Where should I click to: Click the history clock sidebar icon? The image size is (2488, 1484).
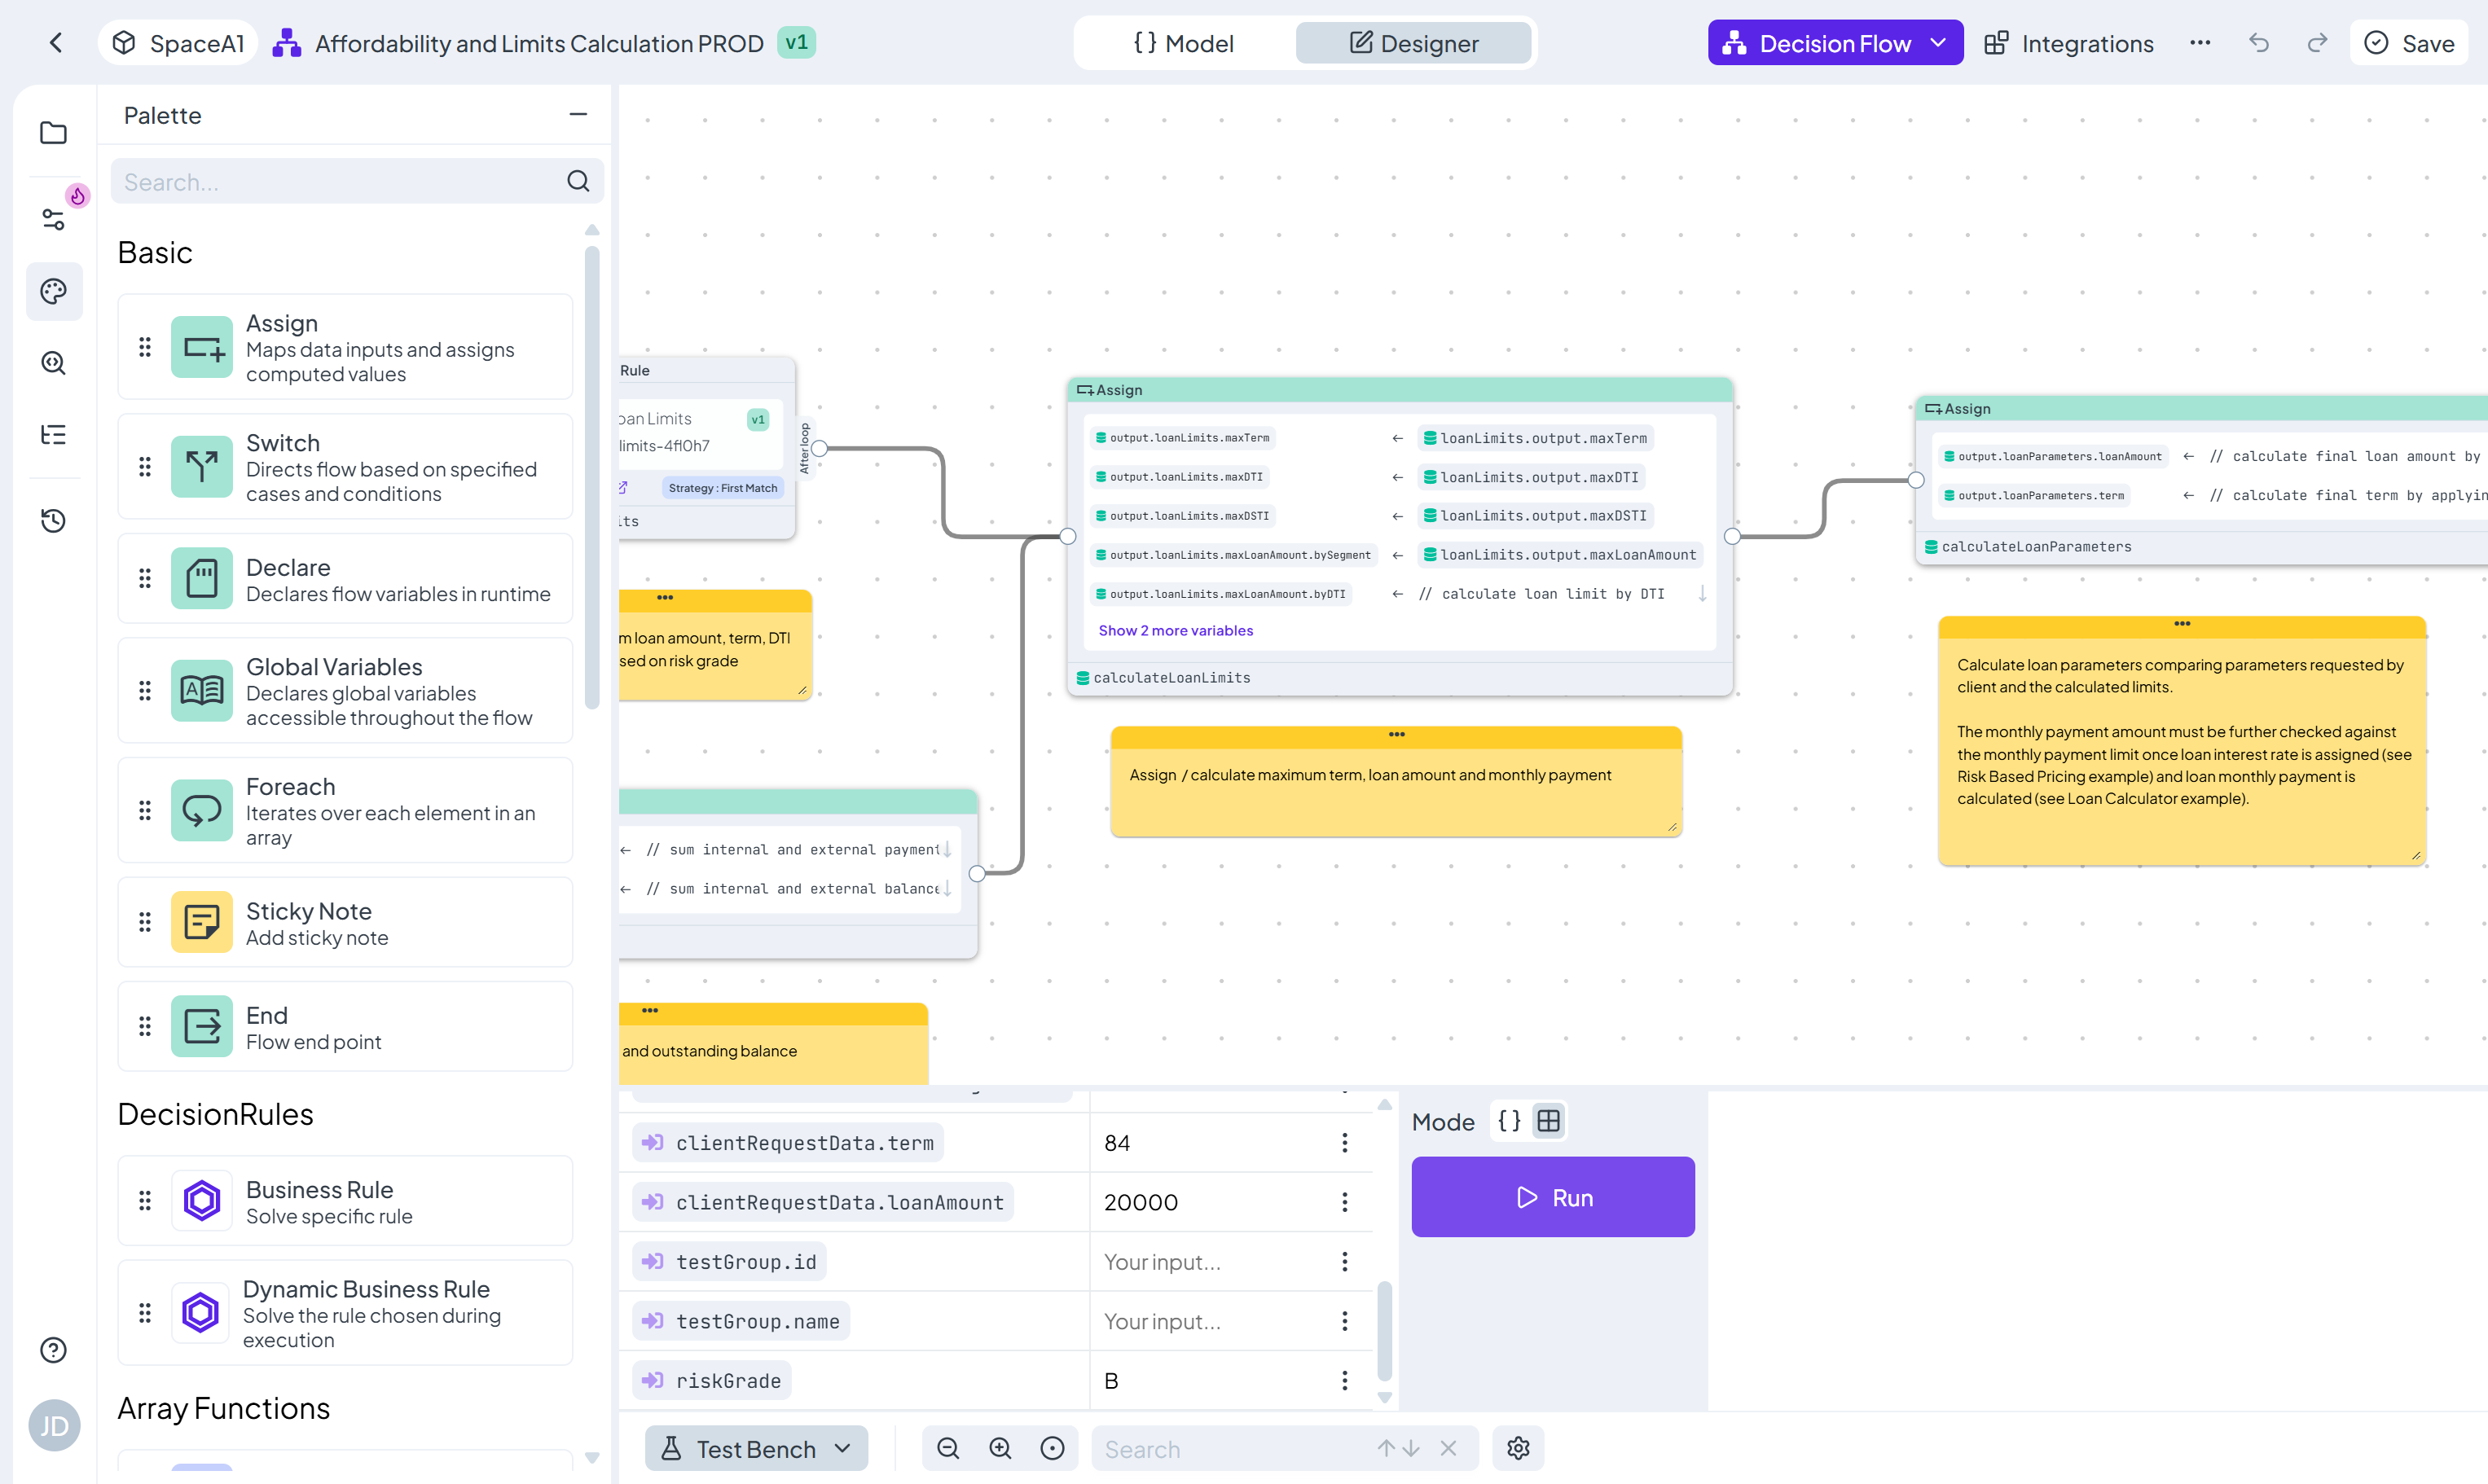tap(53, 520)
